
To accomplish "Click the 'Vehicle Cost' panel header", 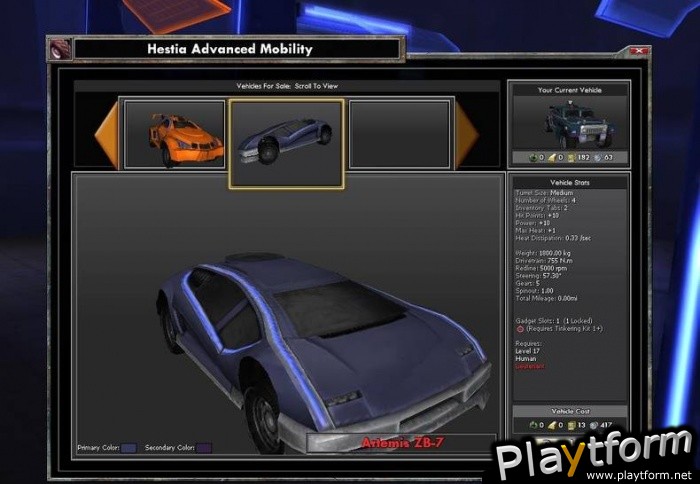I will point(570,411).
